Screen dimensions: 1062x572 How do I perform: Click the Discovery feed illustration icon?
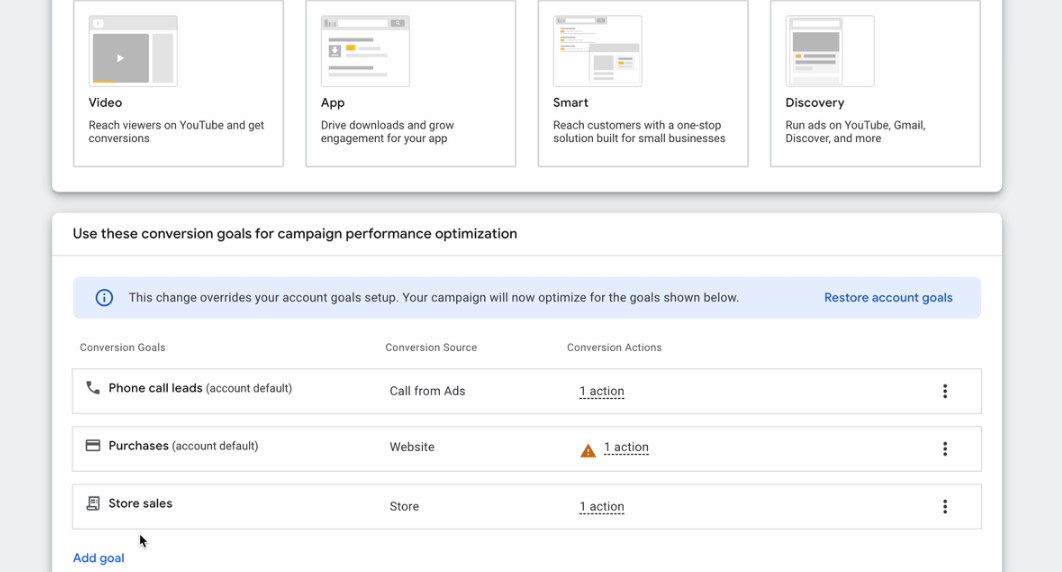coord(829,51)
